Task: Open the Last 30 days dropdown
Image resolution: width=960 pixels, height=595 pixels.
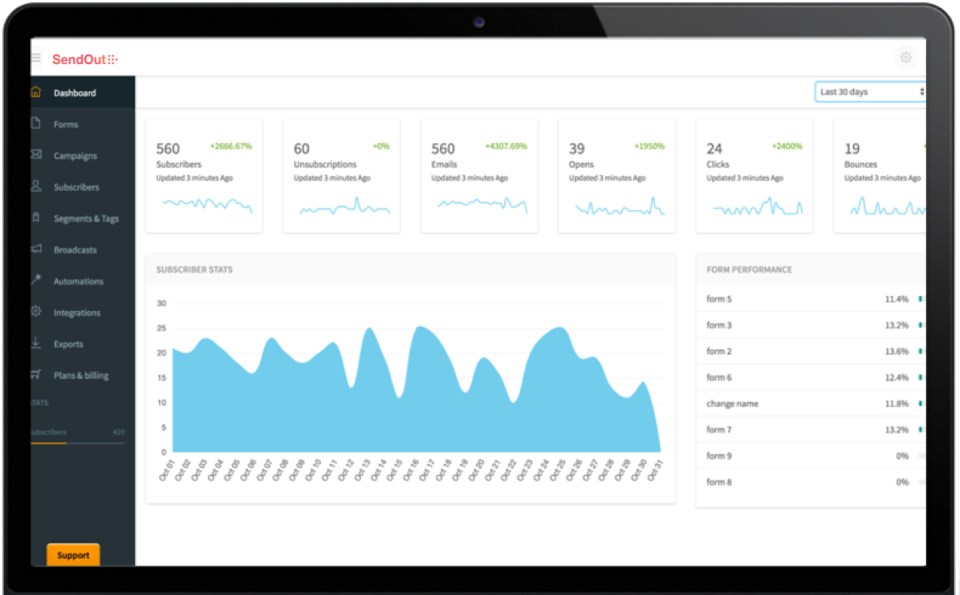Action: [x=868, y=90]
